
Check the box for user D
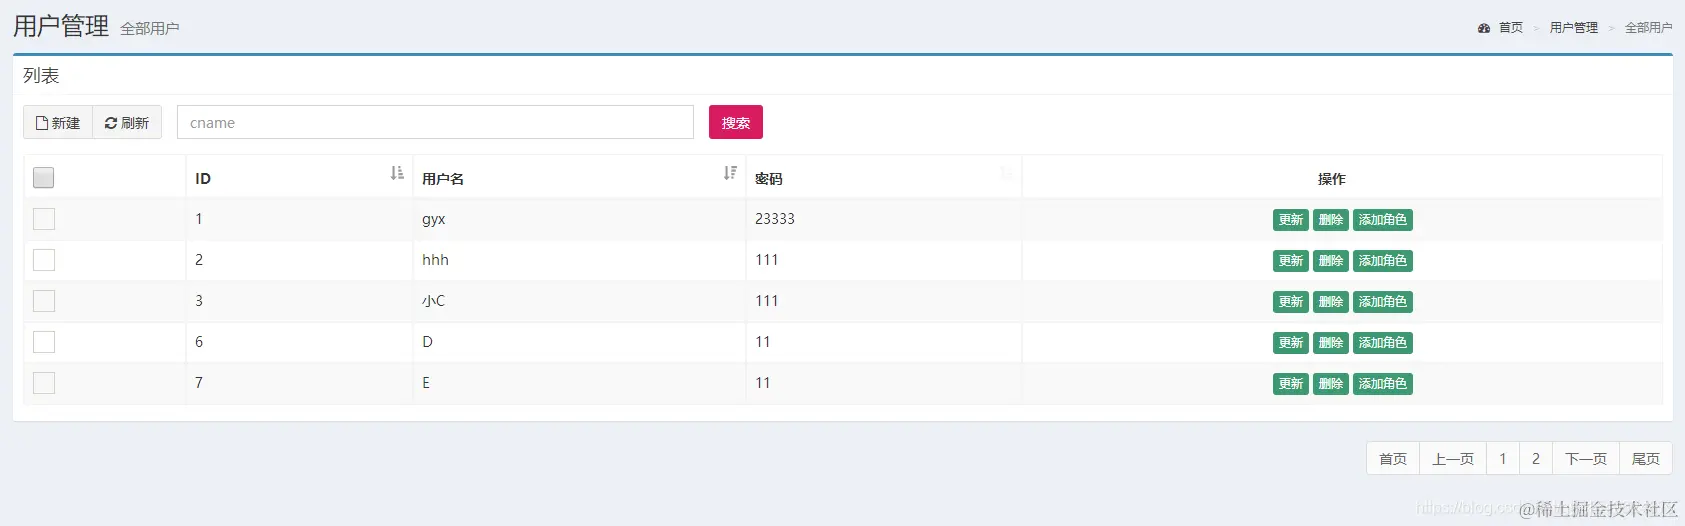44,342
